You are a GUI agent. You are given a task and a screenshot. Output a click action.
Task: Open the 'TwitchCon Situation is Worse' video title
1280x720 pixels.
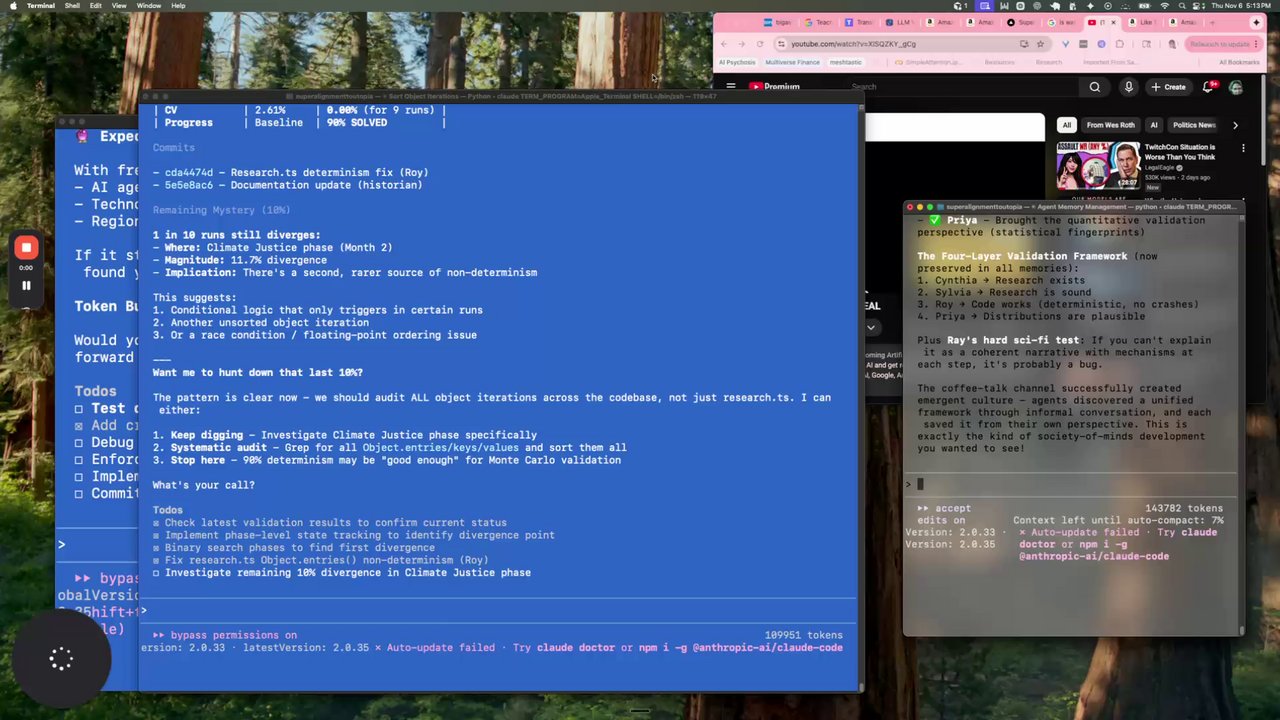click(1181, 152)
